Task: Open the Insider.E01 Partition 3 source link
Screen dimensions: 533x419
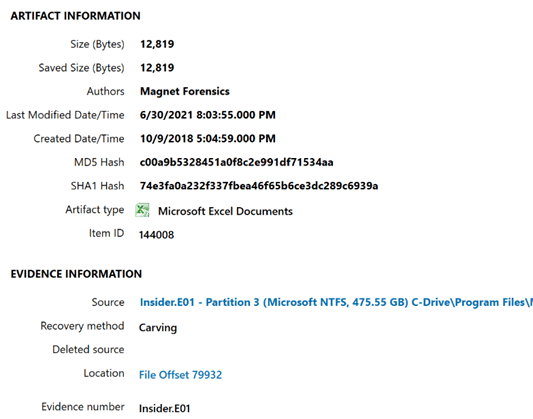Action: pyautogui.click(x=336, y=302)
